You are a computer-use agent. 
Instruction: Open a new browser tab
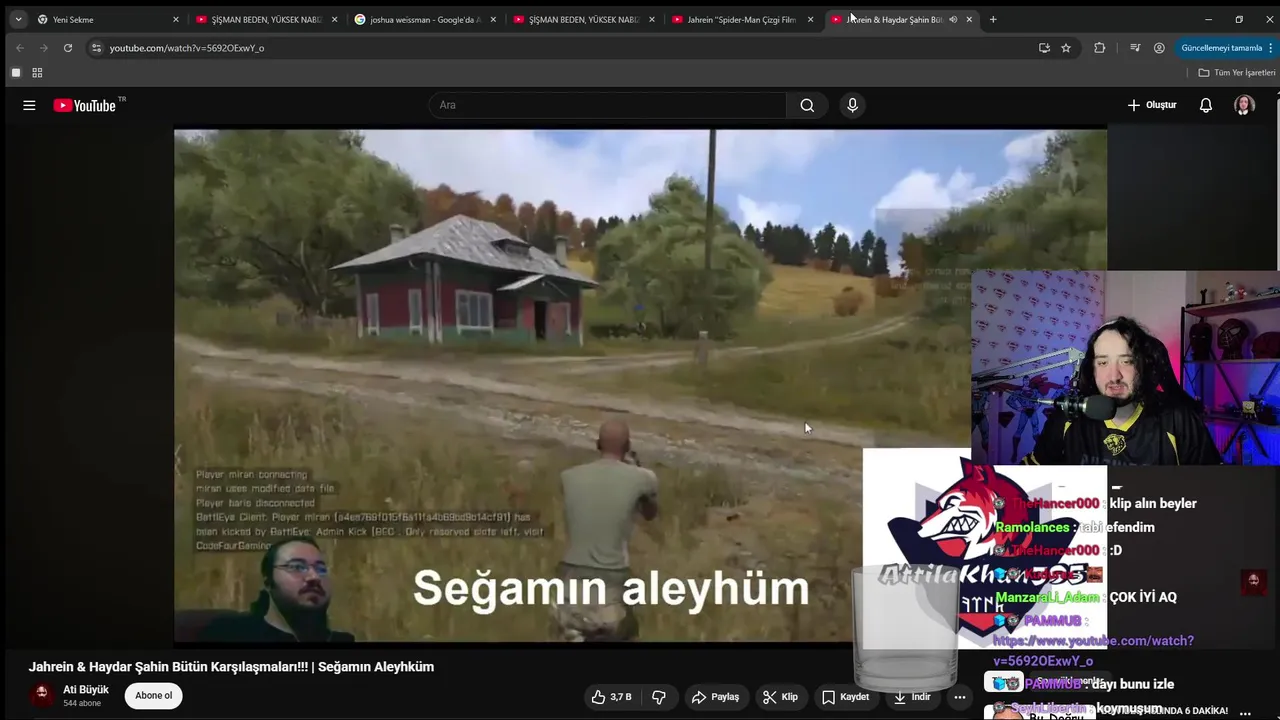click(x=993, y=20)
